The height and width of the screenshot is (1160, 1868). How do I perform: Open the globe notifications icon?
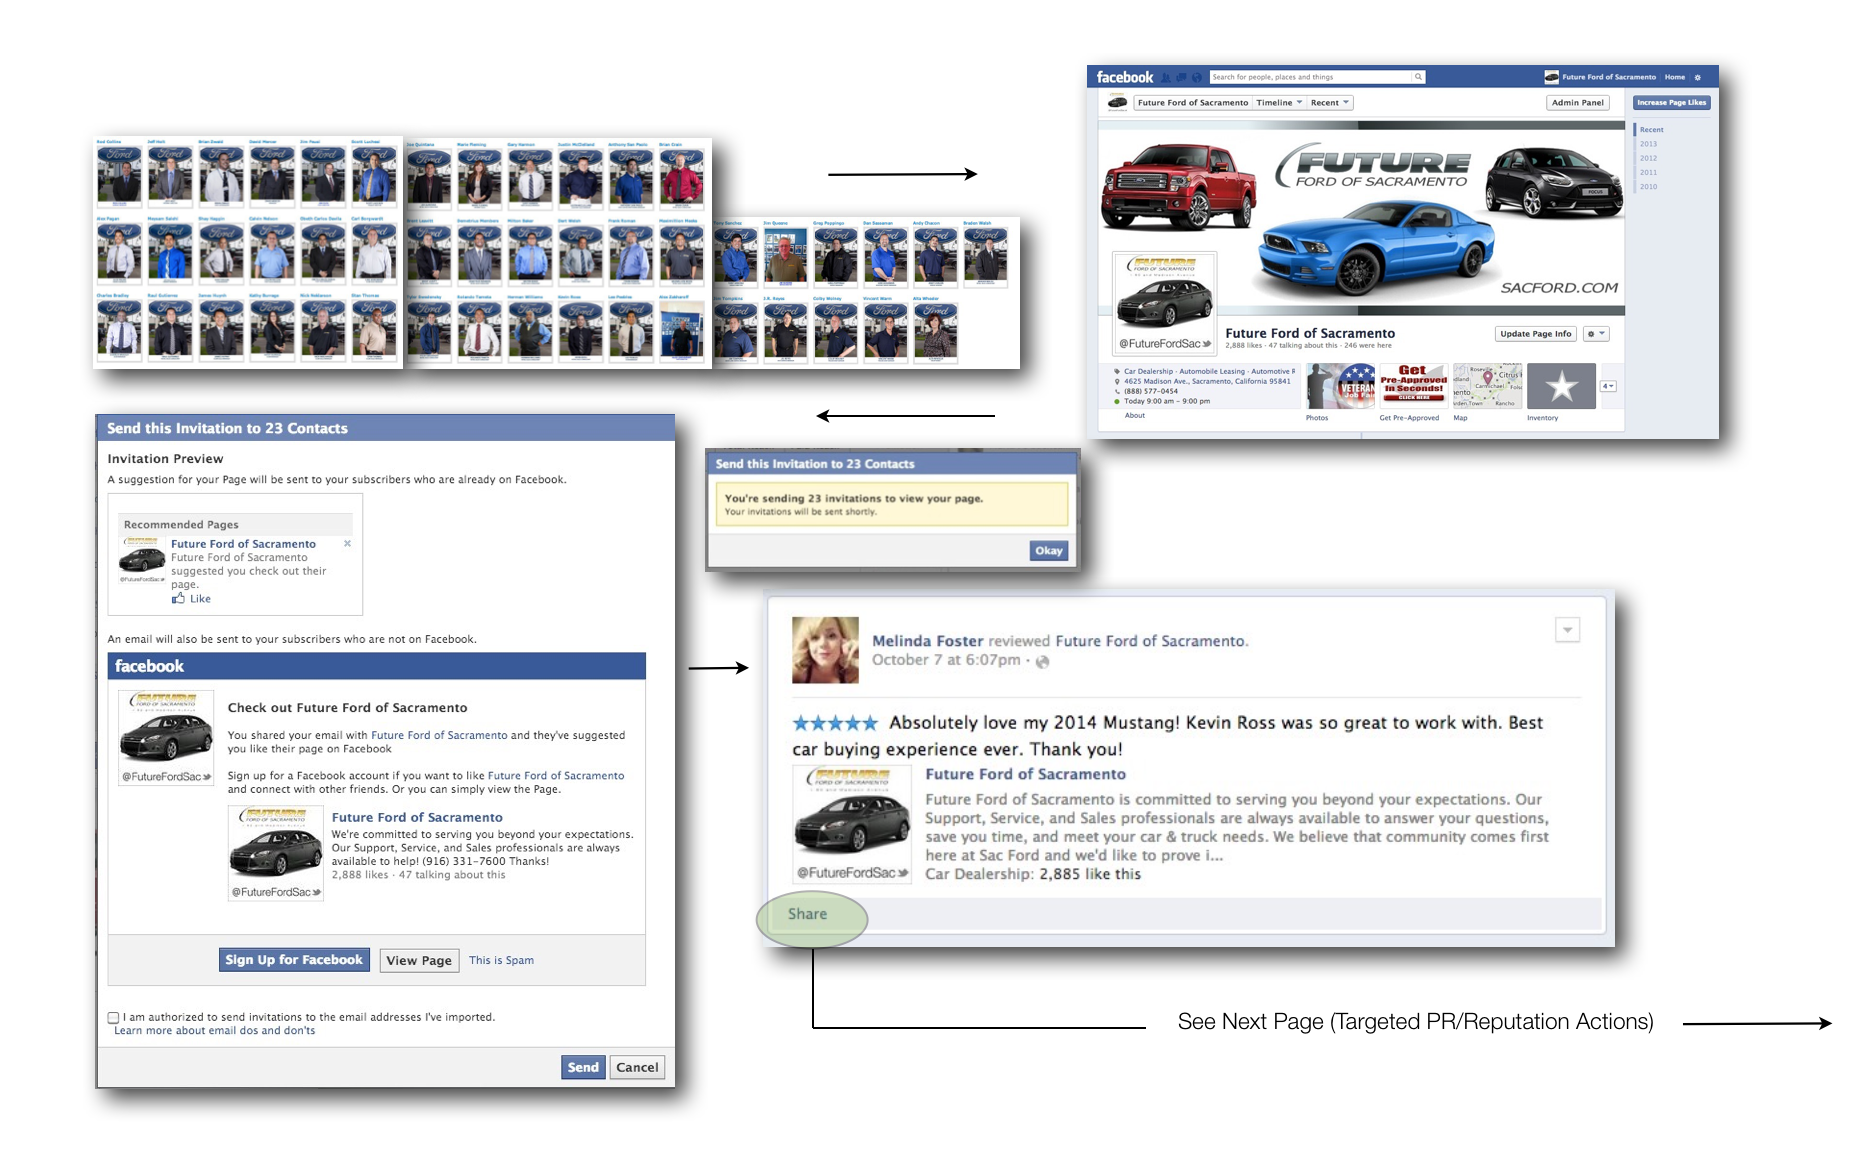click(x=1195, y=77)
